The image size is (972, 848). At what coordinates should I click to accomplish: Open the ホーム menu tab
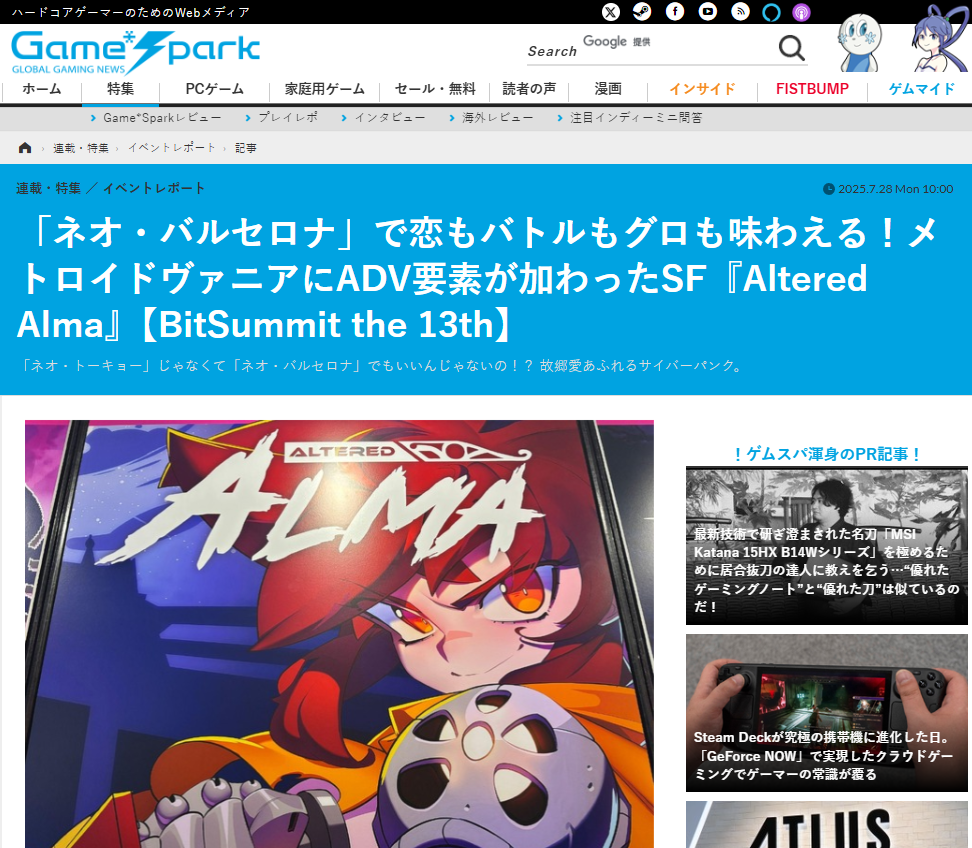(x=42, y=89)
